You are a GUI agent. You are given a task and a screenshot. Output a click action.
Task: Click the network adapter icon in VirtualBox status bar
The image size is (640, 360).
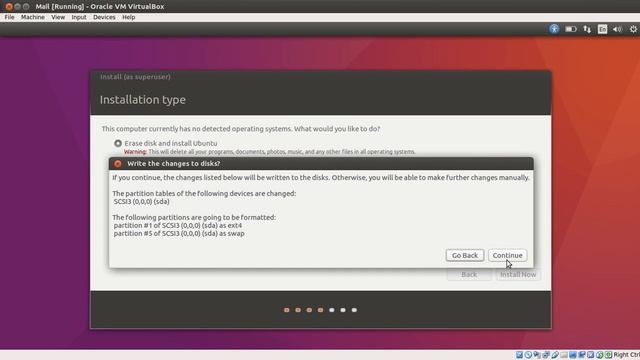(546, 355)
